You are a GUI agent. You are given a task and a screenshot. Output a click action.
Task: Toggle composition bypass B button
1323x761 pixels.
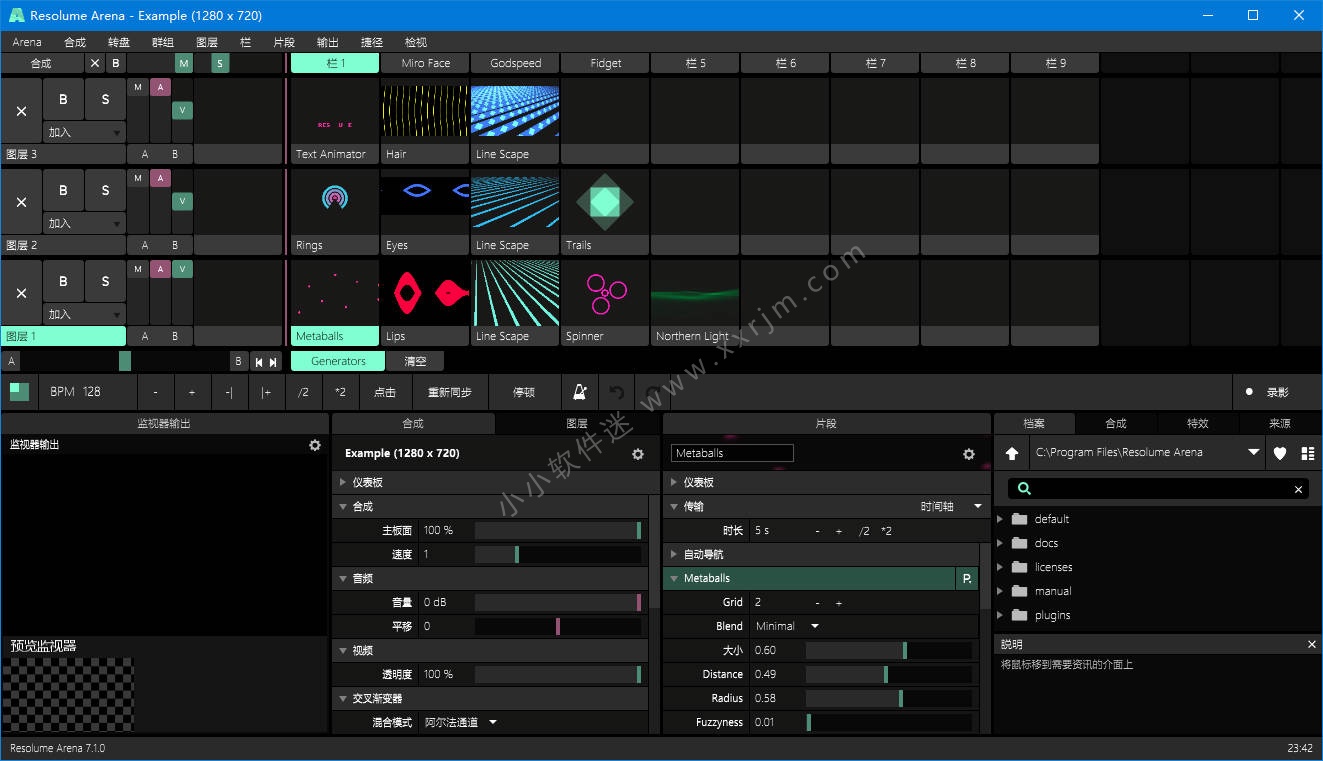point(116,63)
